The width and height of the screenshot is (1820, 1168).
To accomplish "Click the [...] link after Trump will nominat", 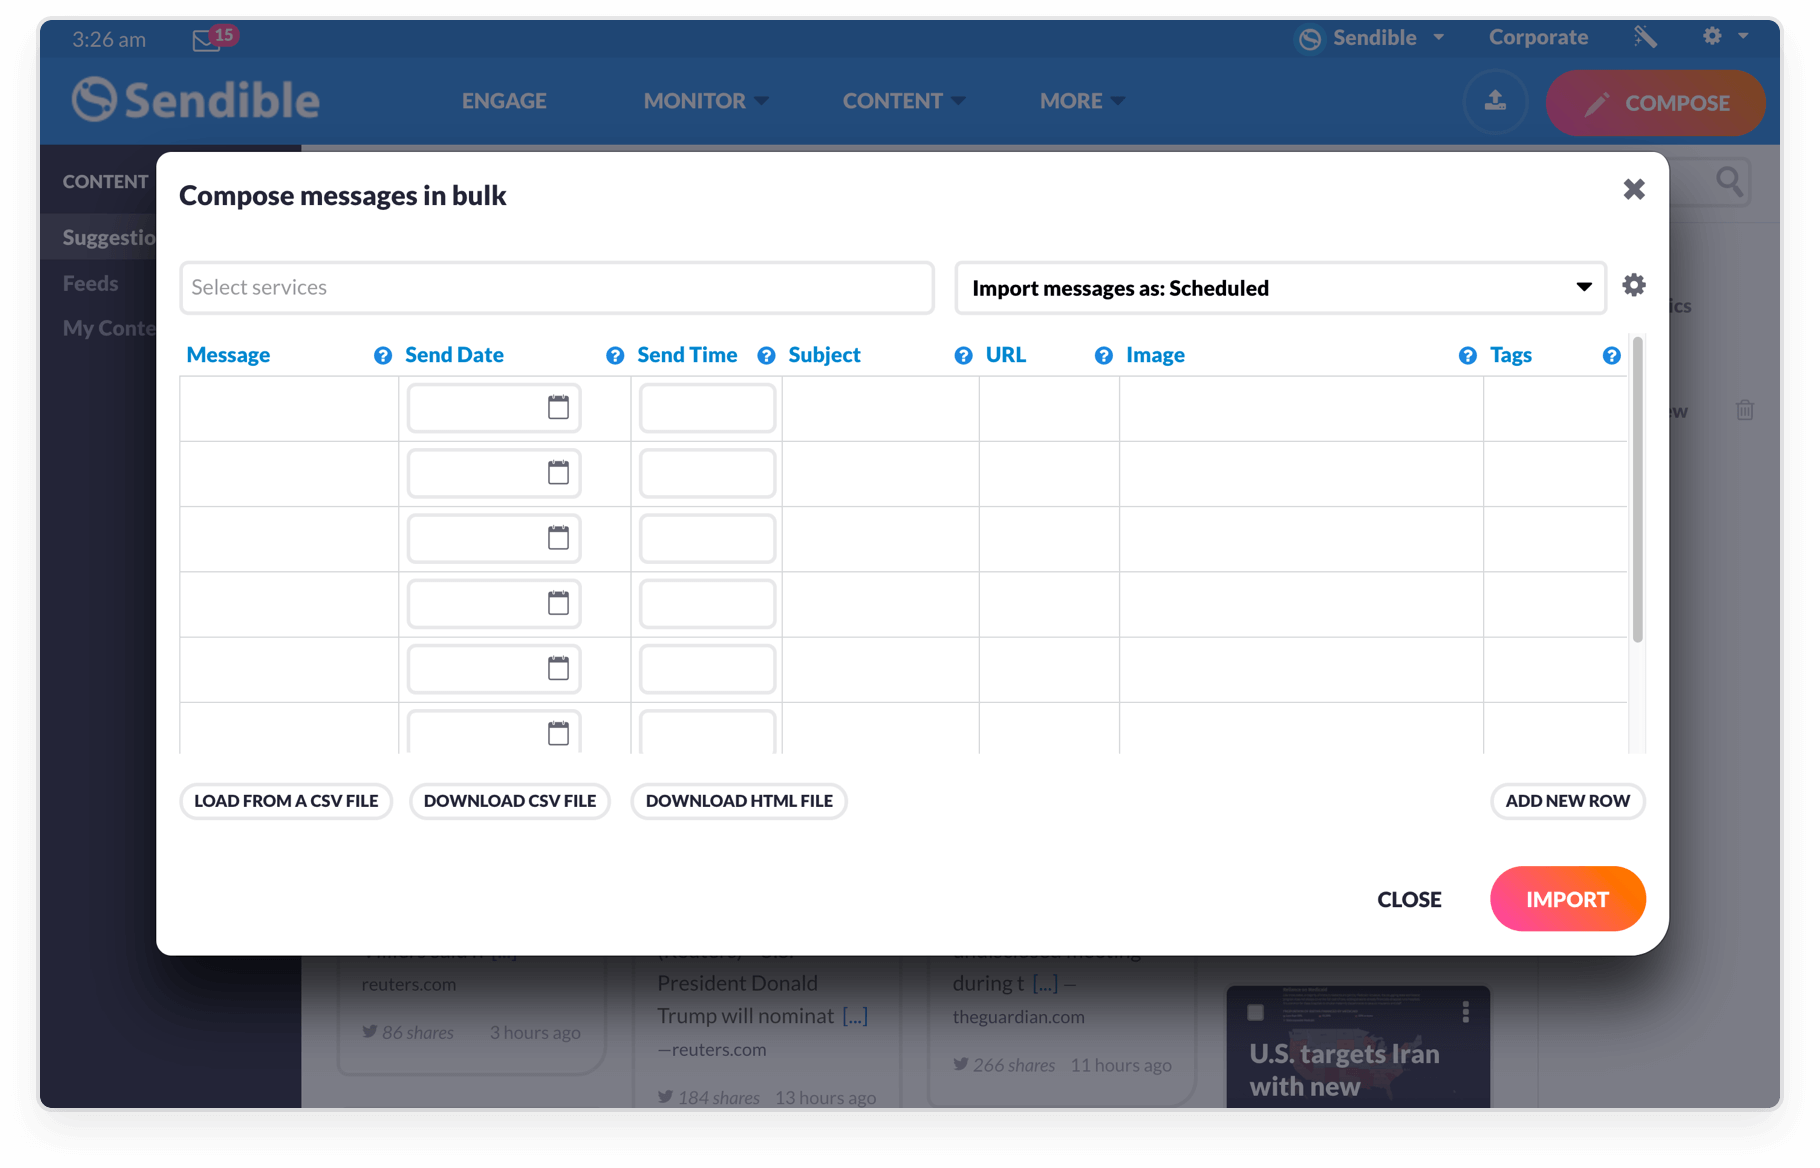I will tap(855, 1016).
